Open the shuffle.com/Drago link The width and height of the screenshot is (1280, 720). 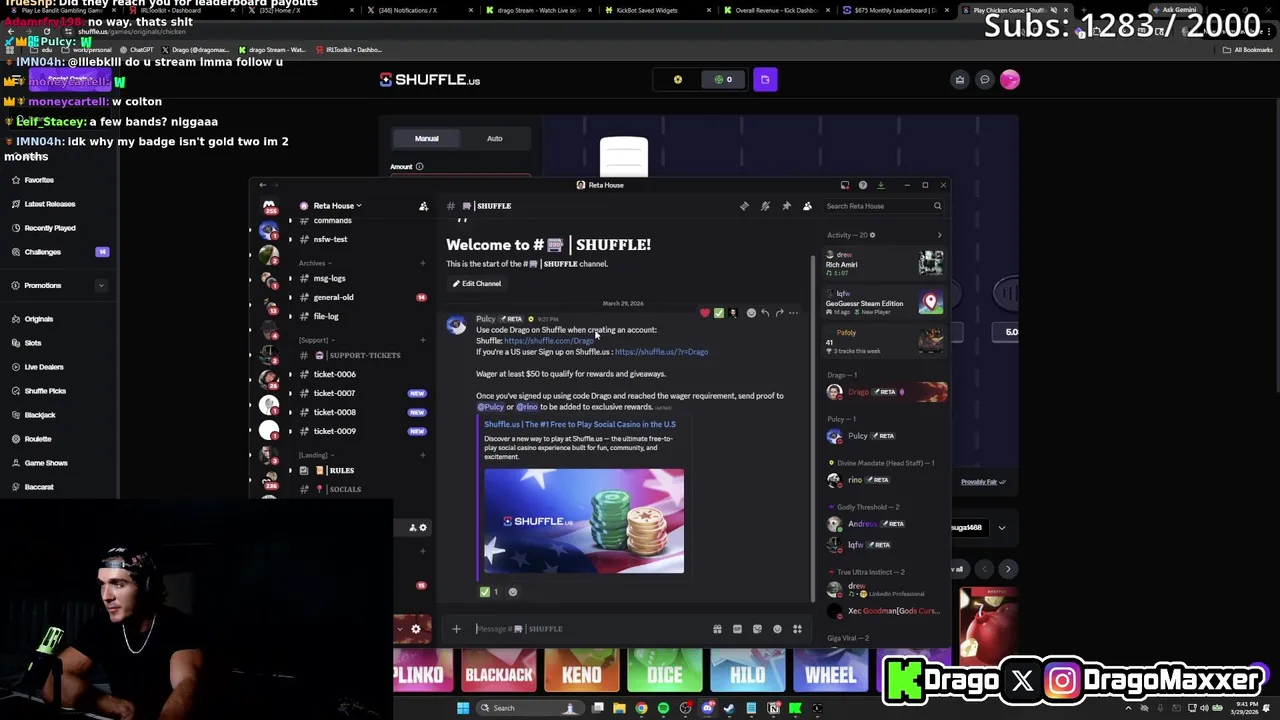pyautogui.click(x=549, y=341)
